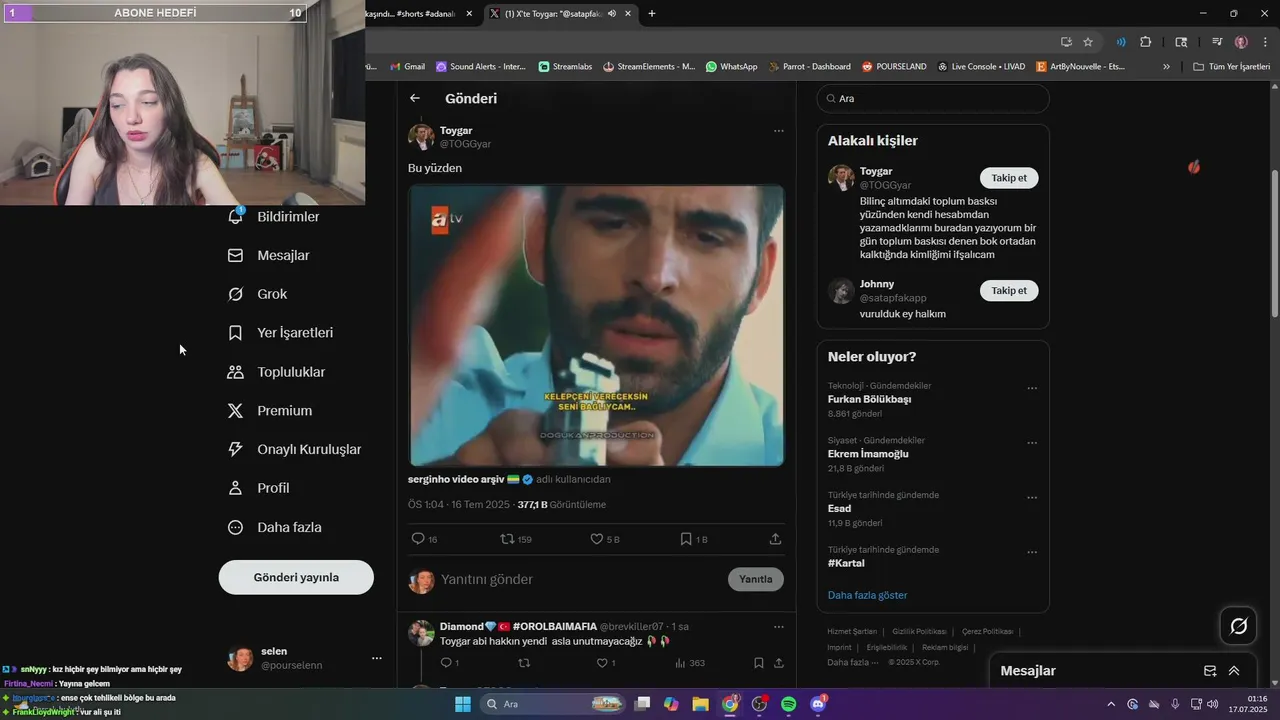Open Tüm Yer İşaretleri folder

tap(1231, 67)
